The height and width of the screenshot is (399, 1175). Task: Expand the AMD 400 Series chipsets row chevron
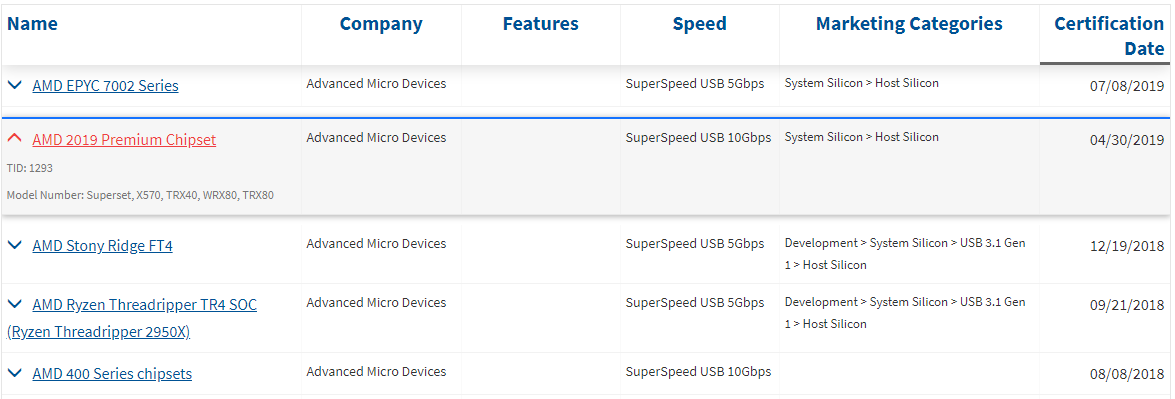(14, 373)
